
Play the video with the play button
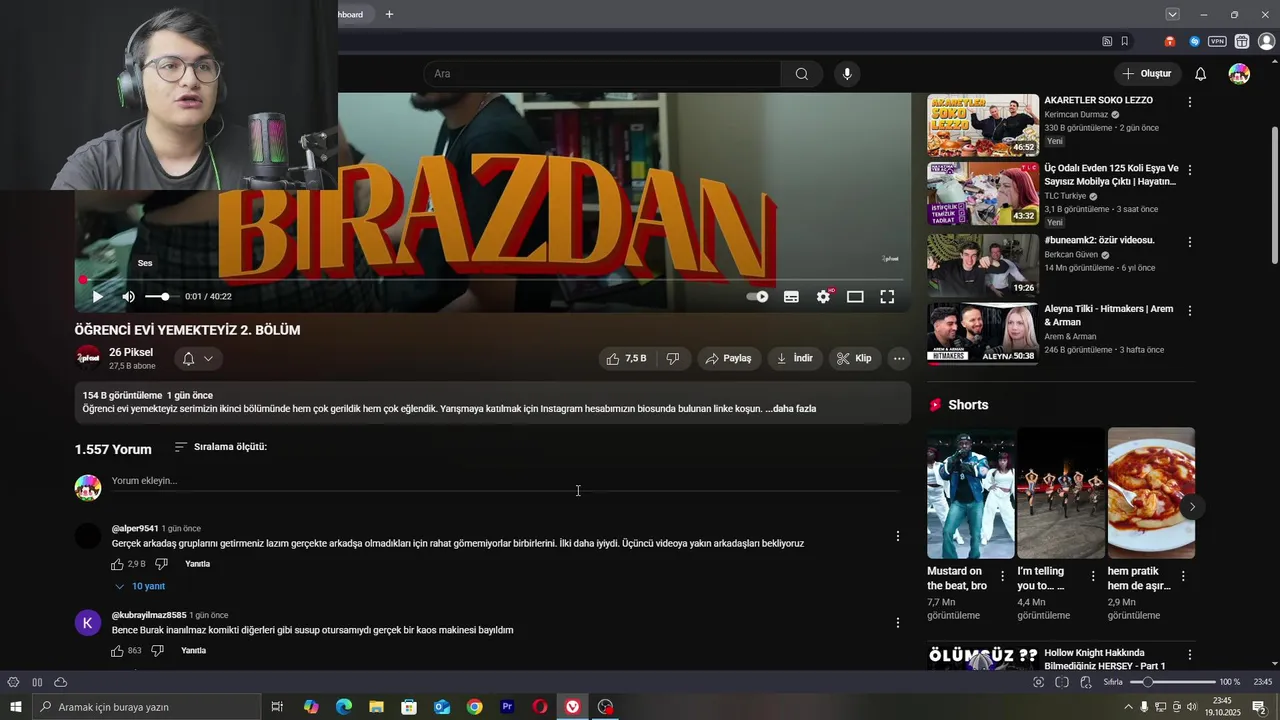click(97, 297)
